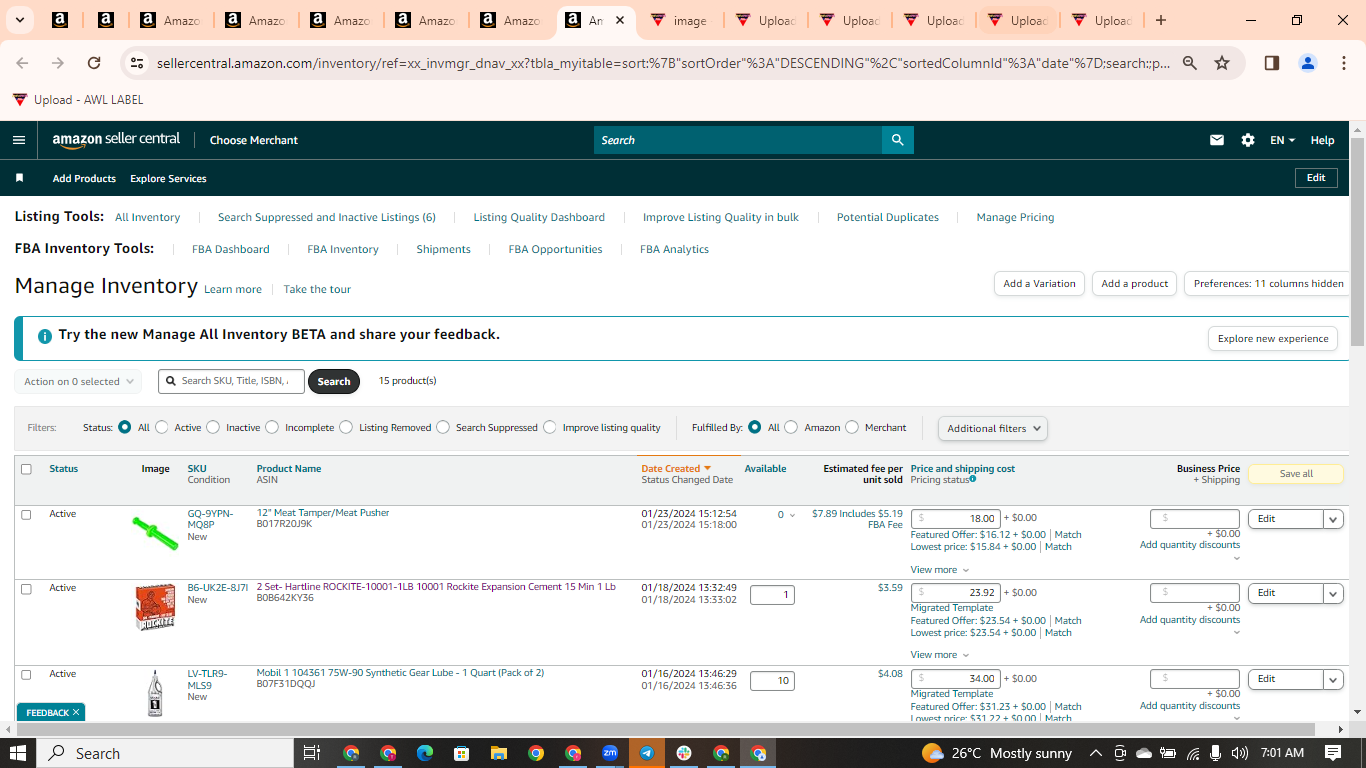
Task: Click the Pricing status info icon
Action: pyautogui.click(x=973, y=479)
